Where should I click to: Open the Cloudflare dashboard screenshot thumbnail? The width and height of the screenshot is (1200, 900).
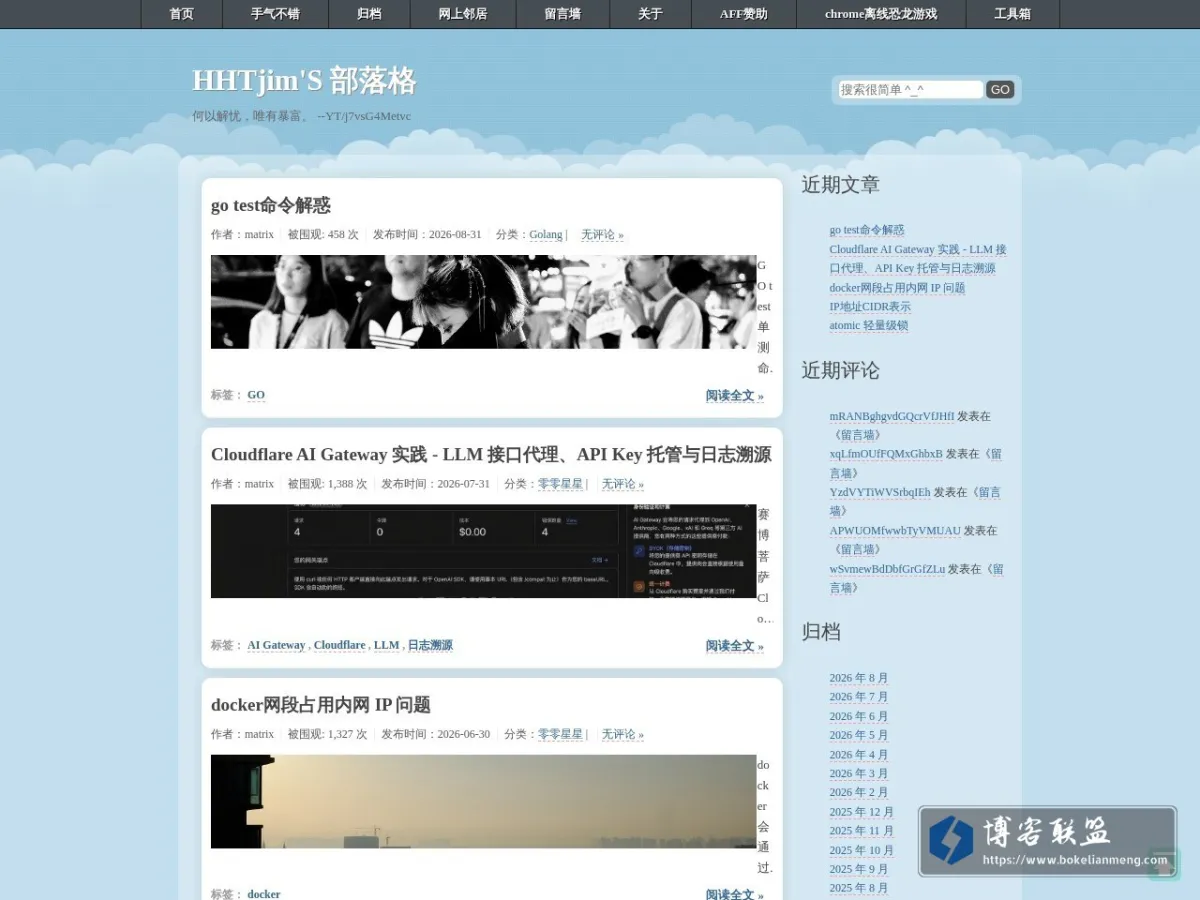click(483, 551)
